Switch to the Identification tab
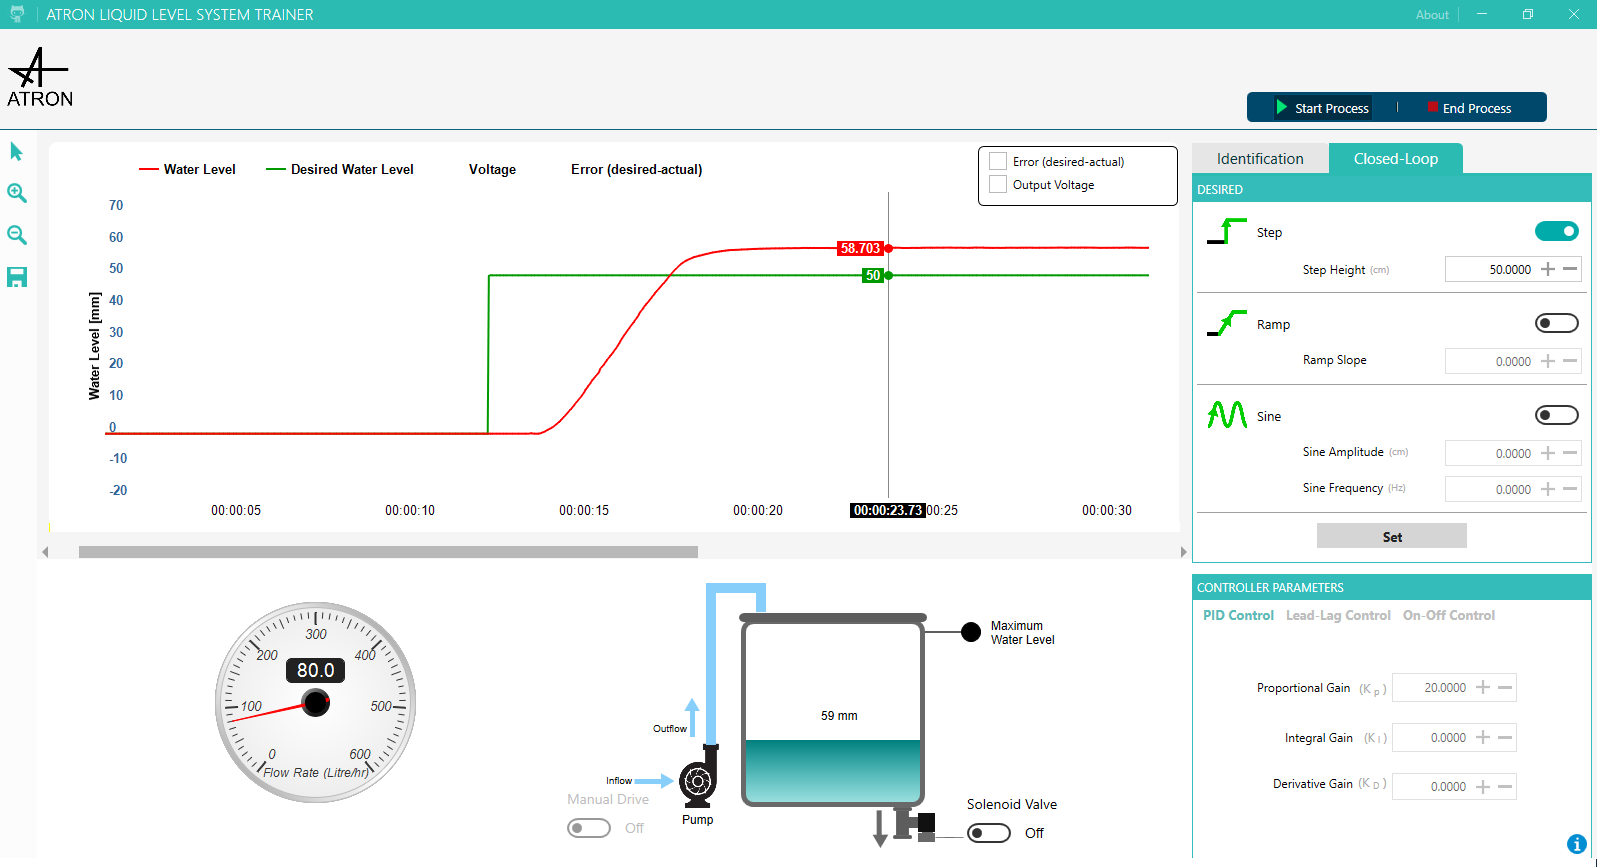This screenshot has height=867, width=1597. (x=1260, y=158)
